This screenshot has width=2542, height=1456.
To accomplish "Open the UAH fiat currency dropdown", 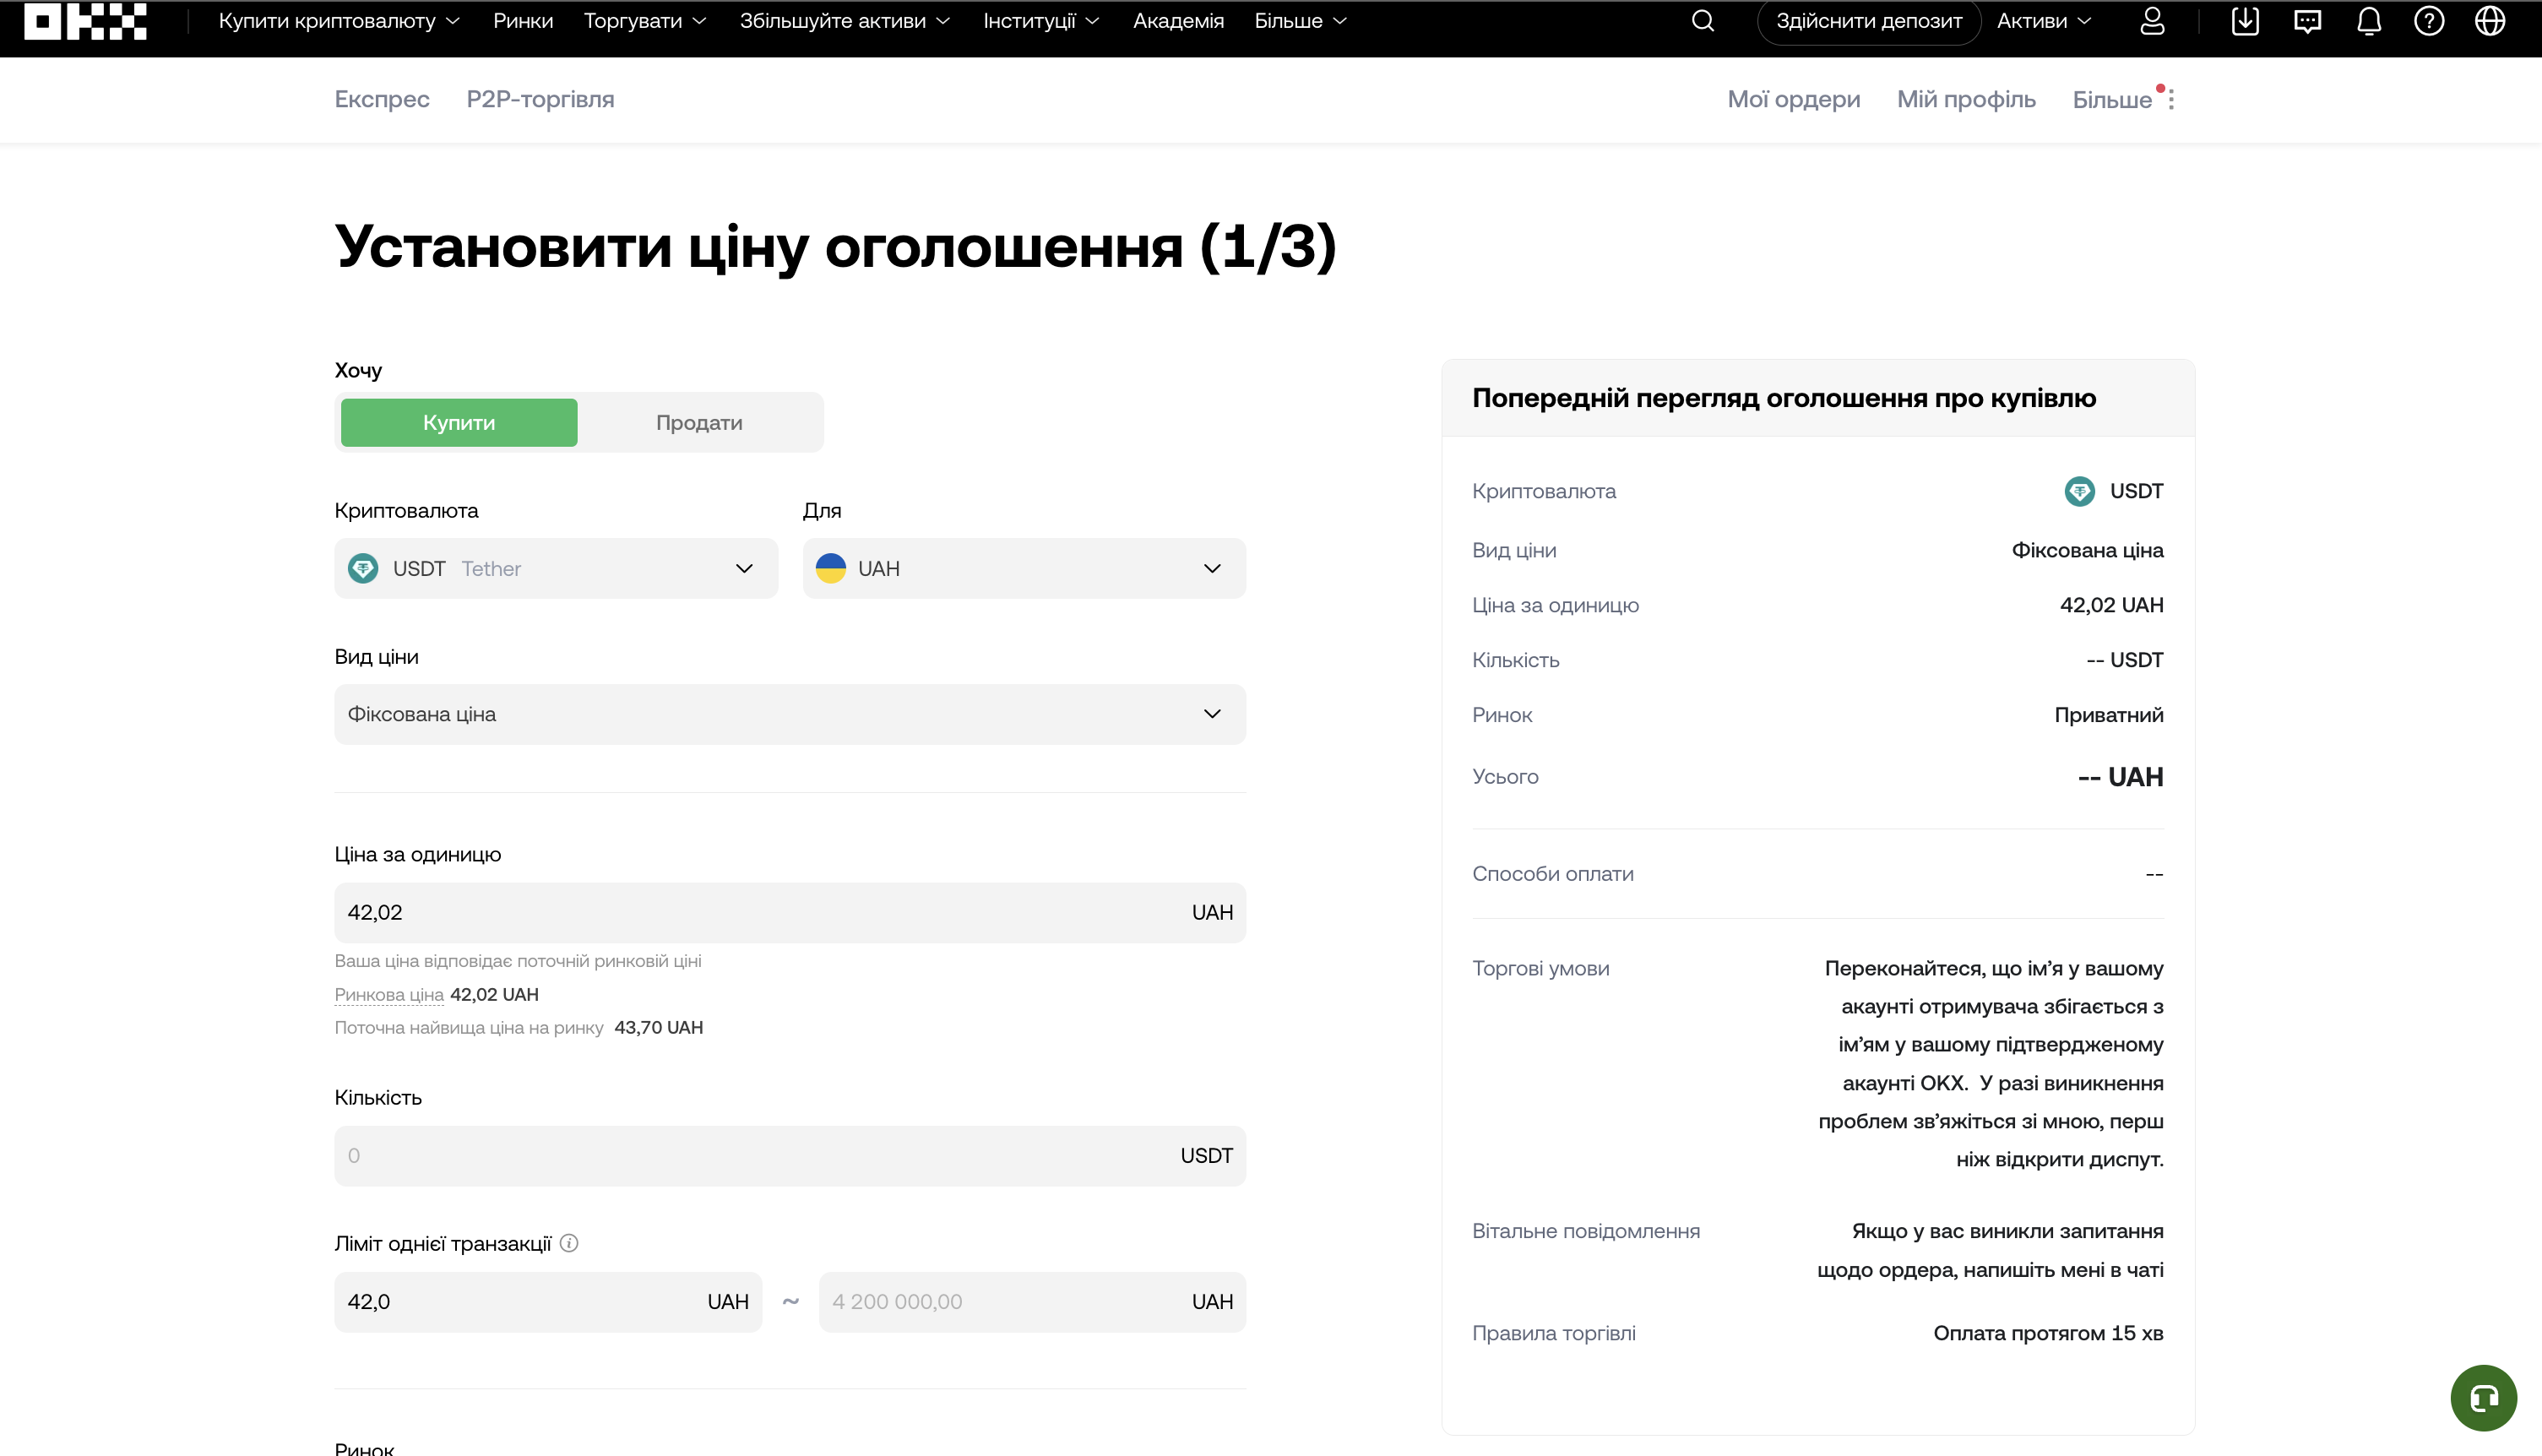I will (x=1022, y=568).
